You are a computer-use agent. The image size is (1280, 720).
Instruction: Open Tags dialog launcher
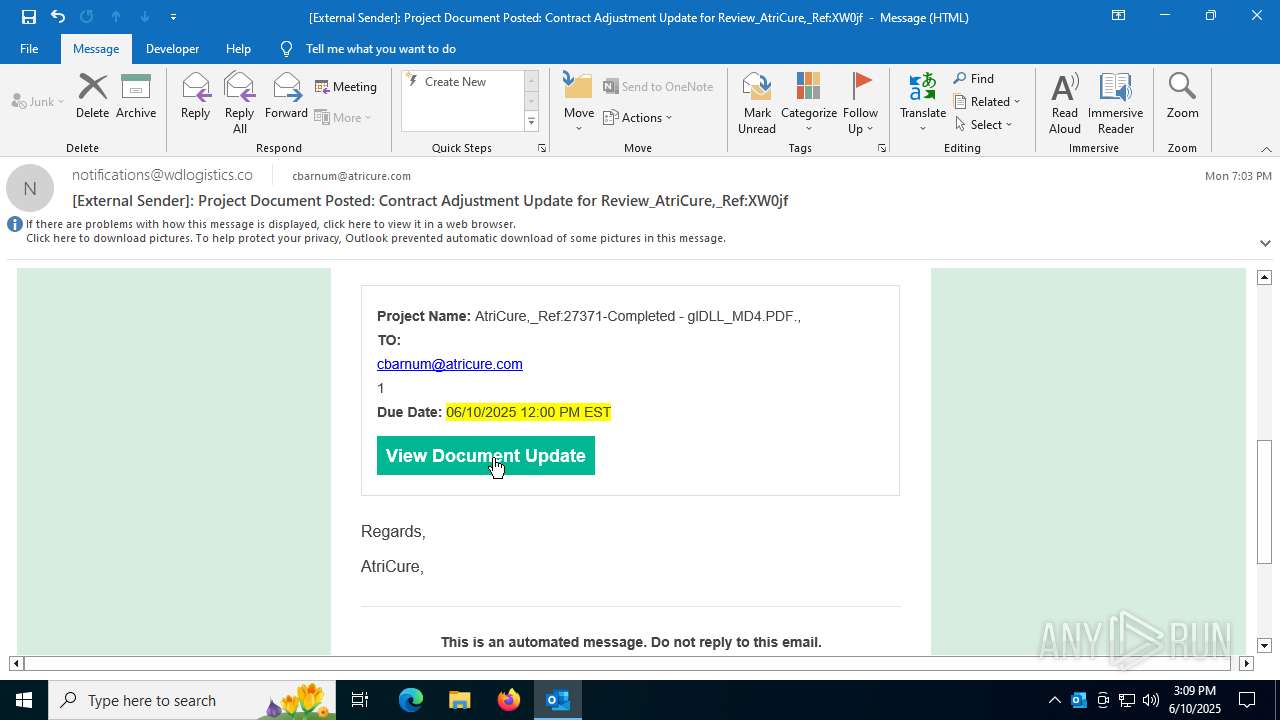882,148
